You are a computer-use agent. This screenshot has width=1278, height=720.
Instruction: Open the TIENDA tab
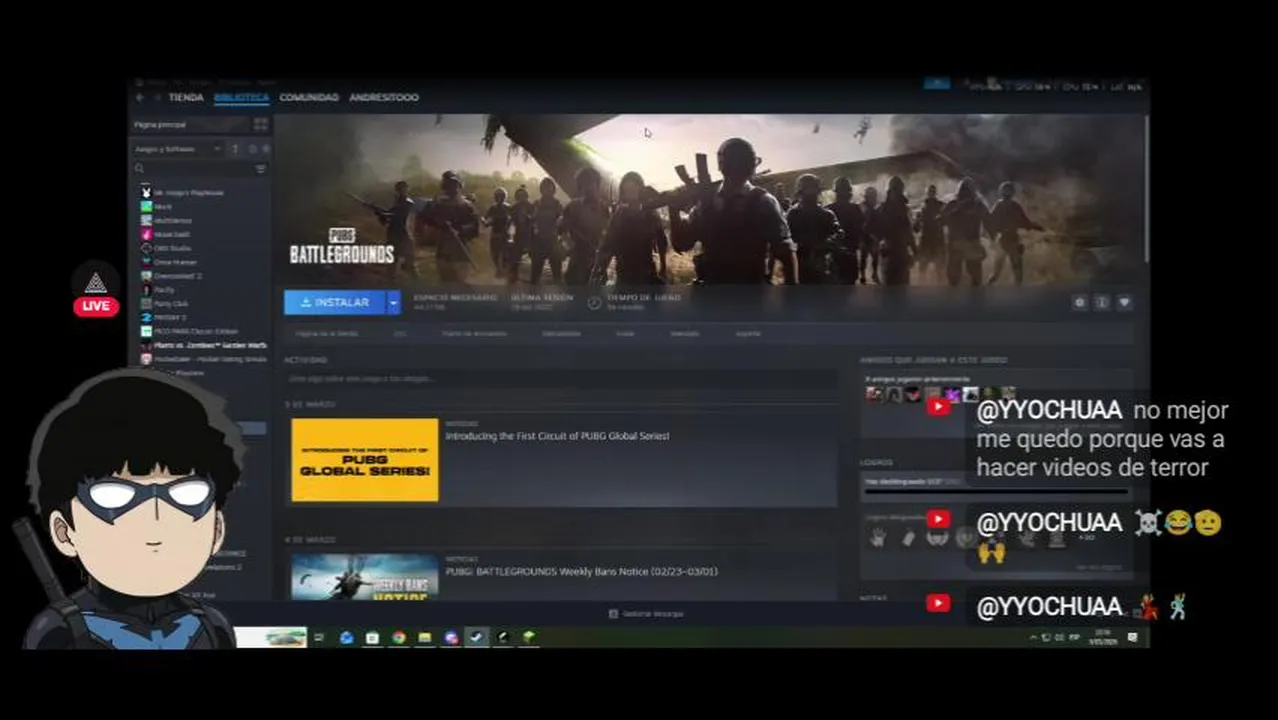(186, 97)
